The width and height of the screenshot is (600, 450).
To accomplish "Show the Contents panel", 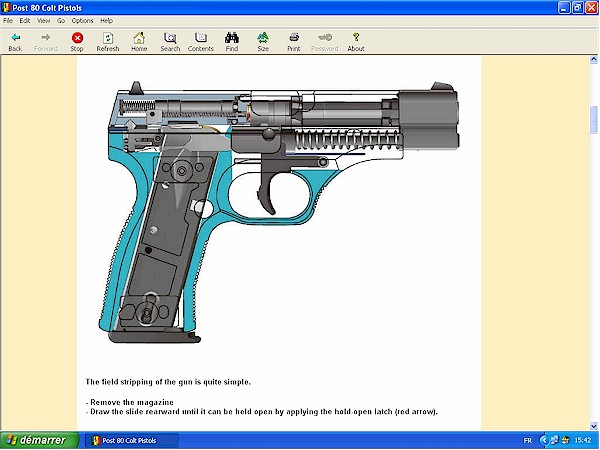I will coord(201,41).
